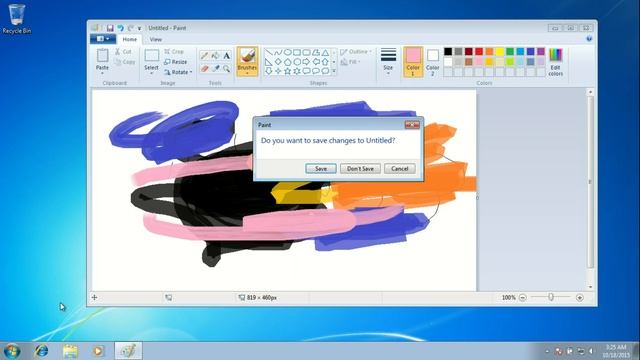Screen dimensions: 640x360
Task: Click the vertical scrollbar down arrow
Action: 590,287
